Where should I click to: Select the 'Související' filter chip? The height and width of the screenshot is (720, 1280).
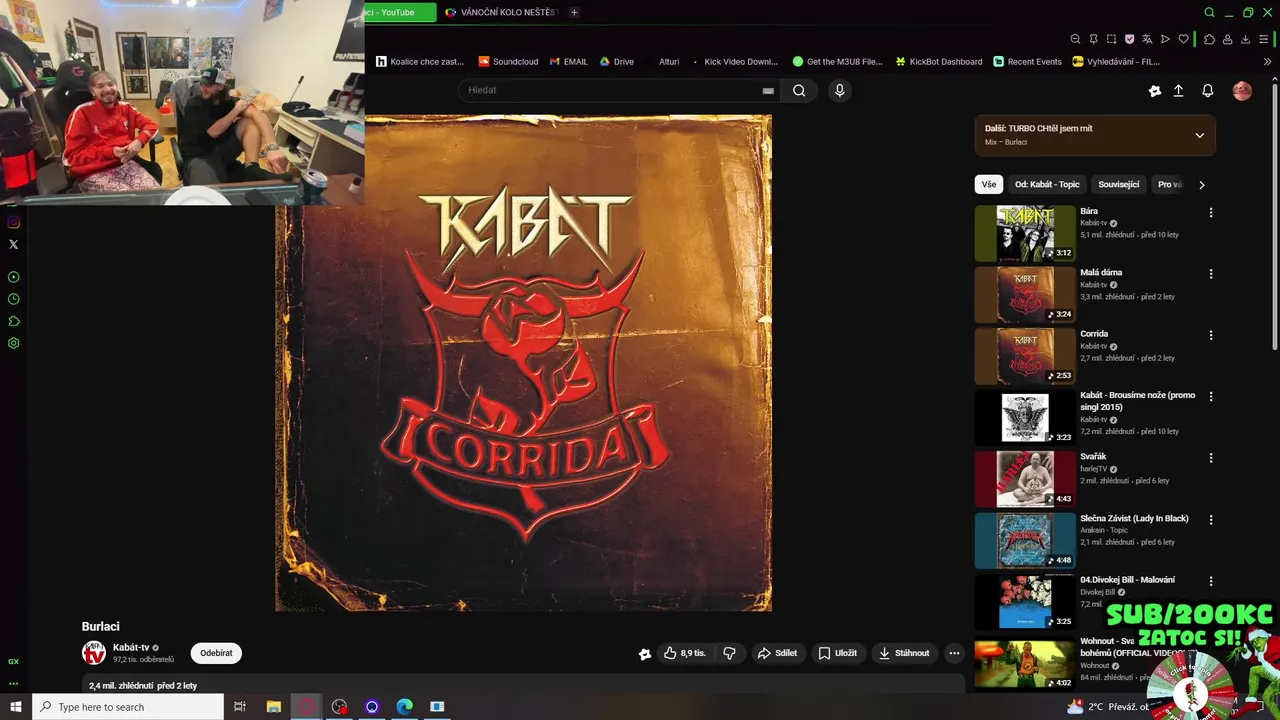(x=1118, y=185)
